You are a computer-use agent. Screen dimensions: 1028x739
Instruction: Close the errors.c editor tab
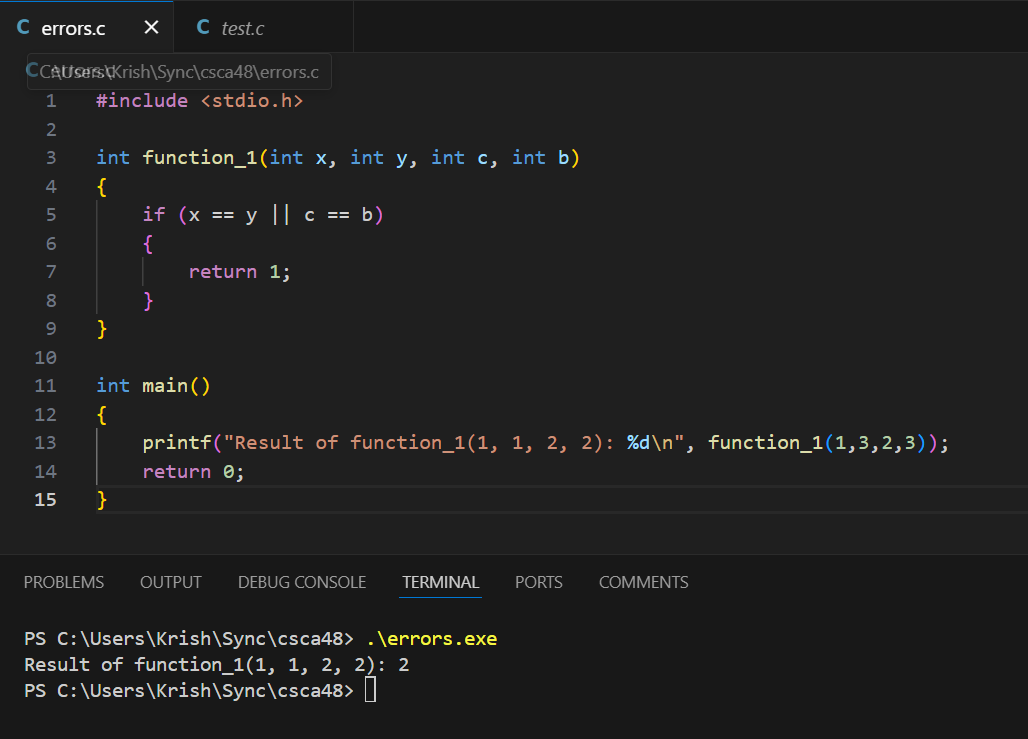pos(151,28)
